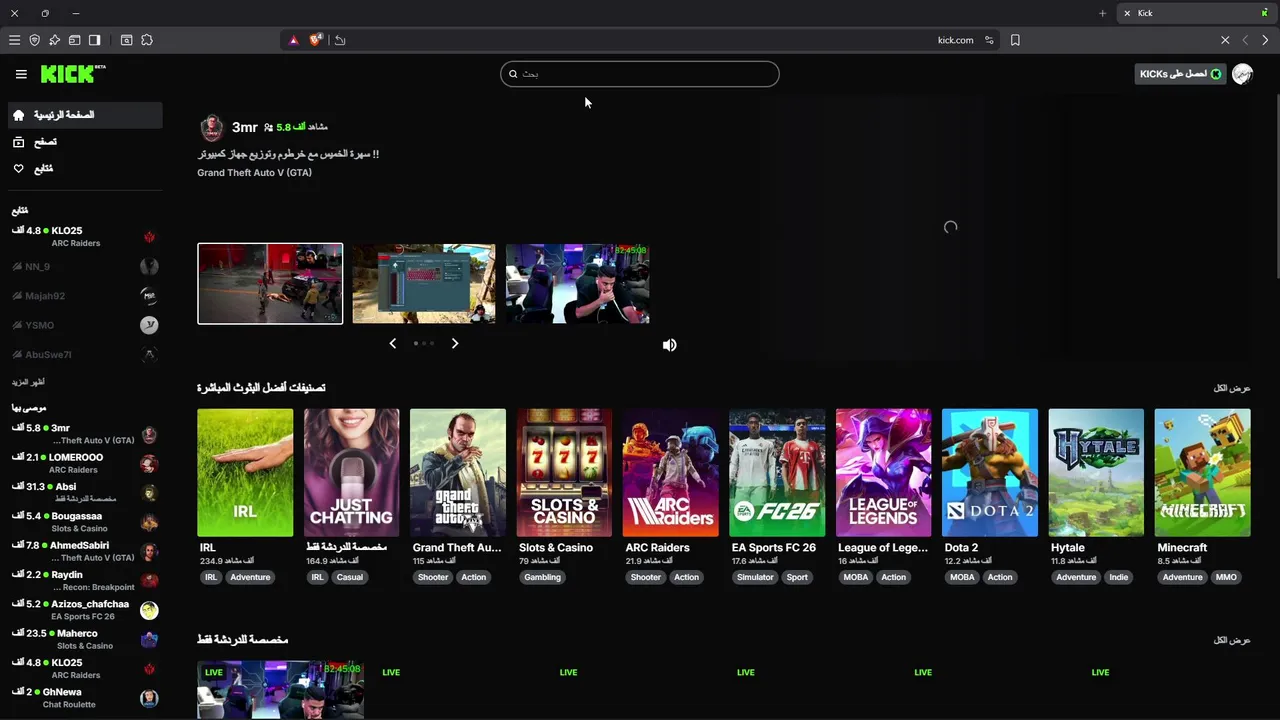Image resolution: width=1280 pixels, height=720 pixels.
Task: Click the magnifier icon in the Kick search box
Action: [513, 74]
